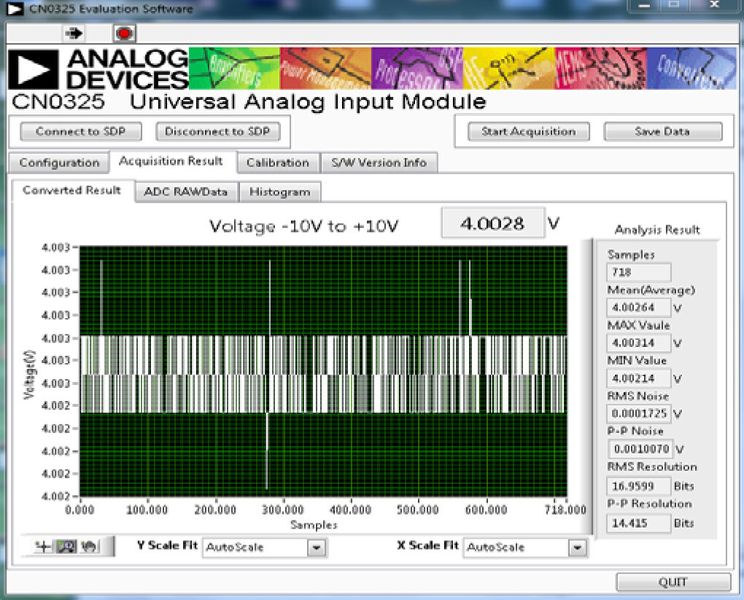Click the Disconnect to SDP button
This screenshot has height=600, width=744.
pos(218,131)
